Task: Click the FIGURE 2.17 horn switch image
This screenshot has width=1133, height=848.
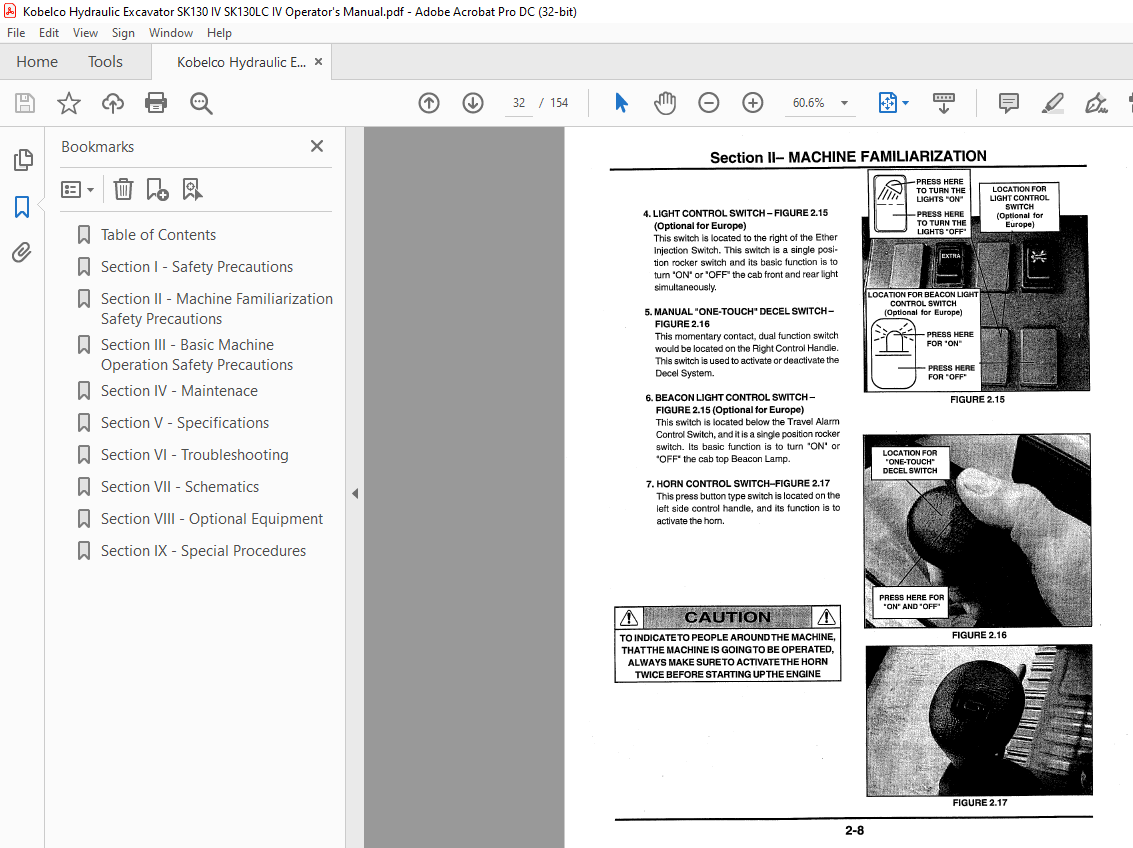Action: point(979,720)
